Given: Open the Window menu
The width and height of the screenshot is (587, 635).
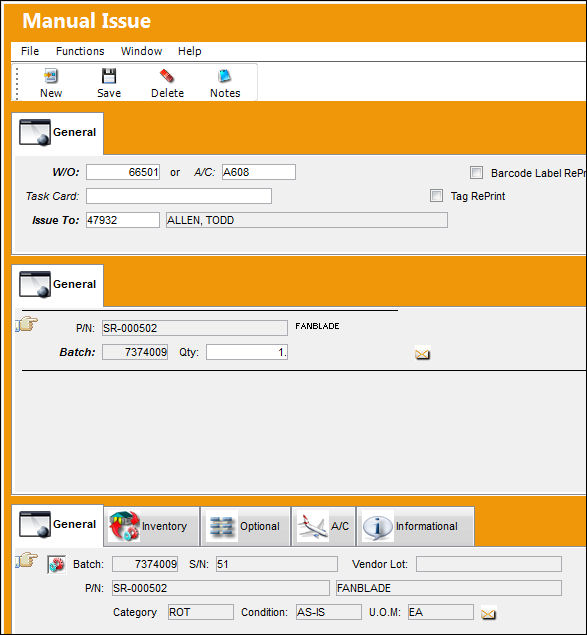Looking at the screenshot, I should (x=141, y=51).
